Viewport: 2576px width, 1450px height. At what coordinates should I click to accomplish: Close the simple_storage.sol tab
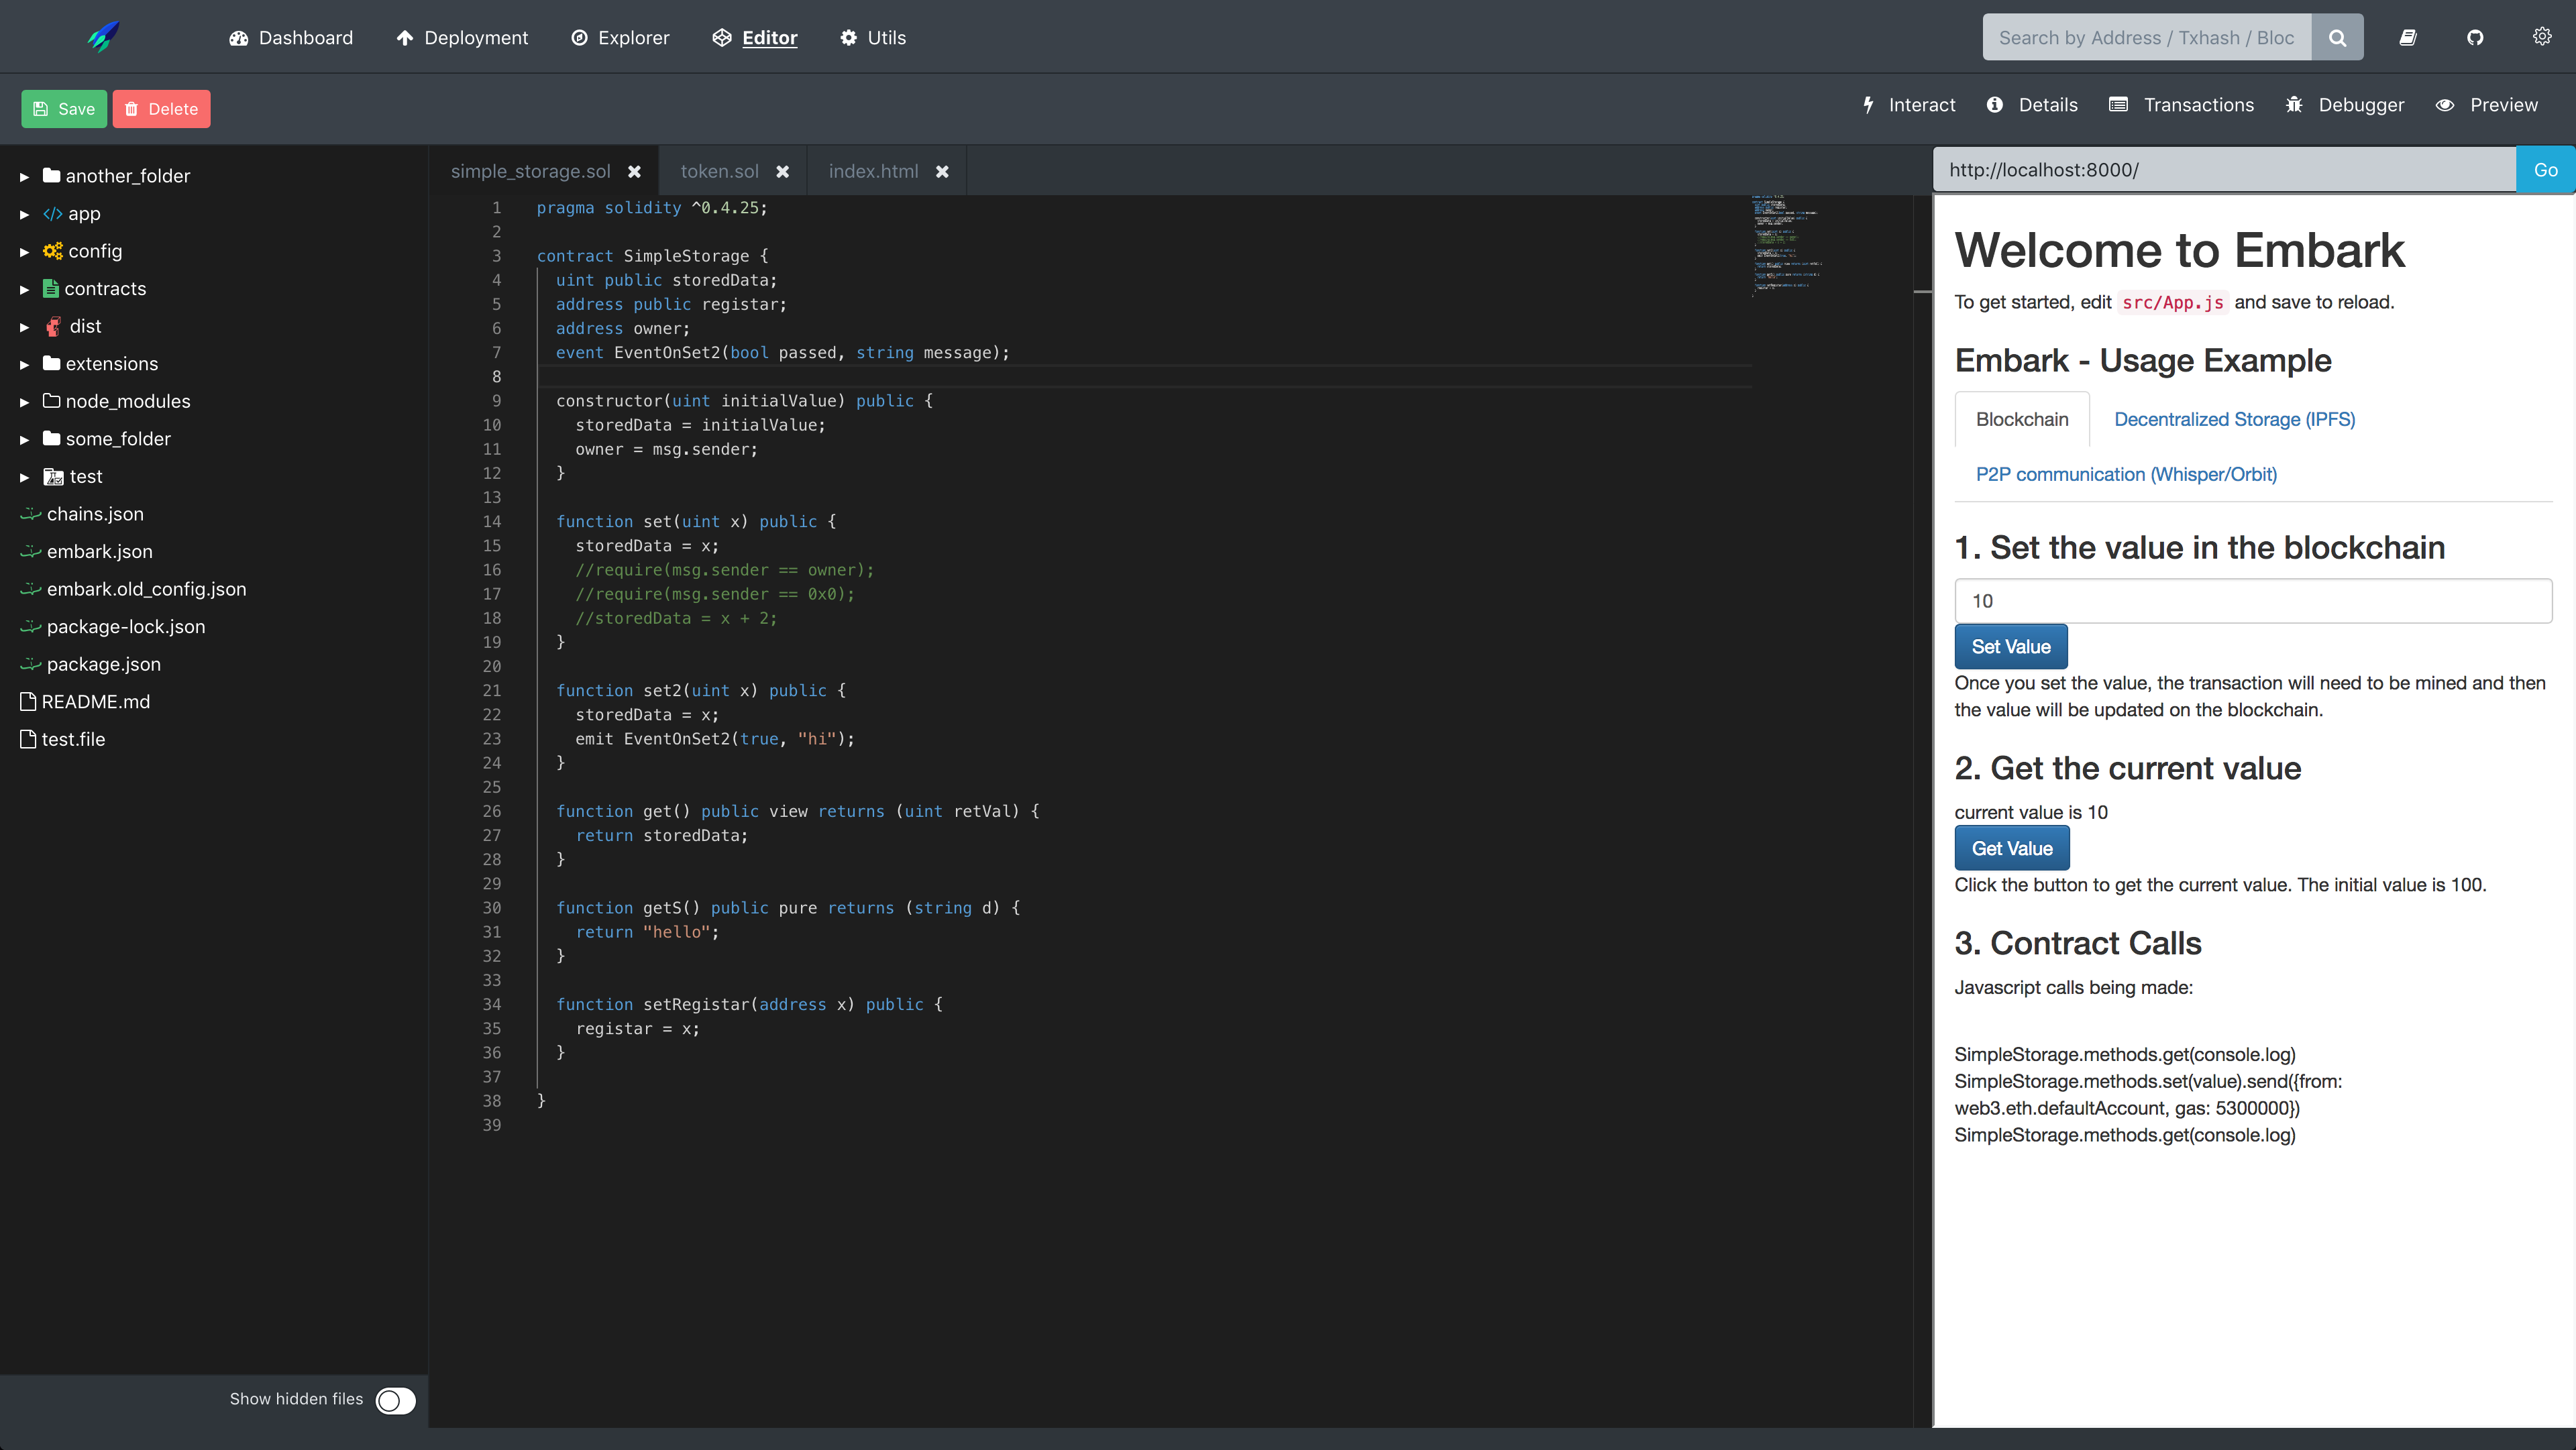(634, 171)
